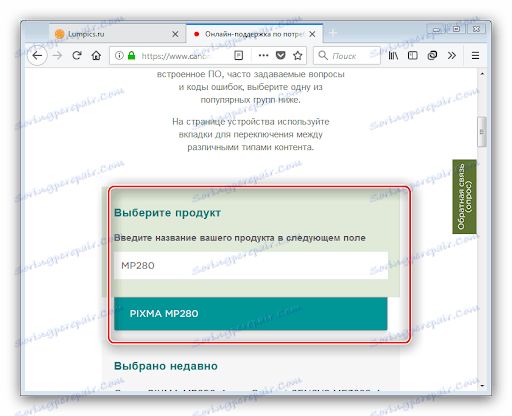Open the Library toolbar icon
This screenshot has width=512, height=416.
[393, 55]
